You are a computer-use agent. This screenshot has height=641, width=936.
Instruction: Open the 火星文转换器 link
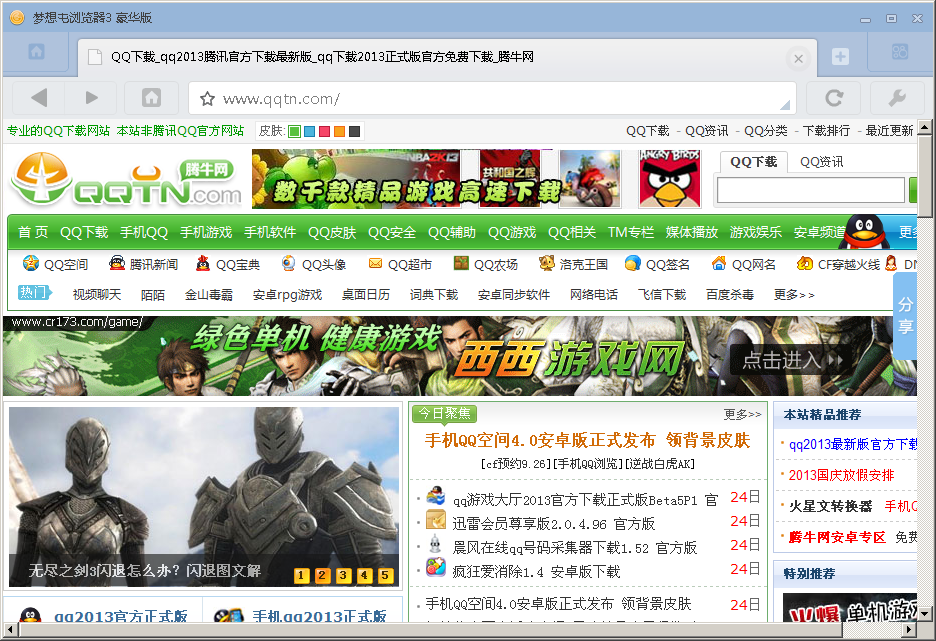pos(830,507)
